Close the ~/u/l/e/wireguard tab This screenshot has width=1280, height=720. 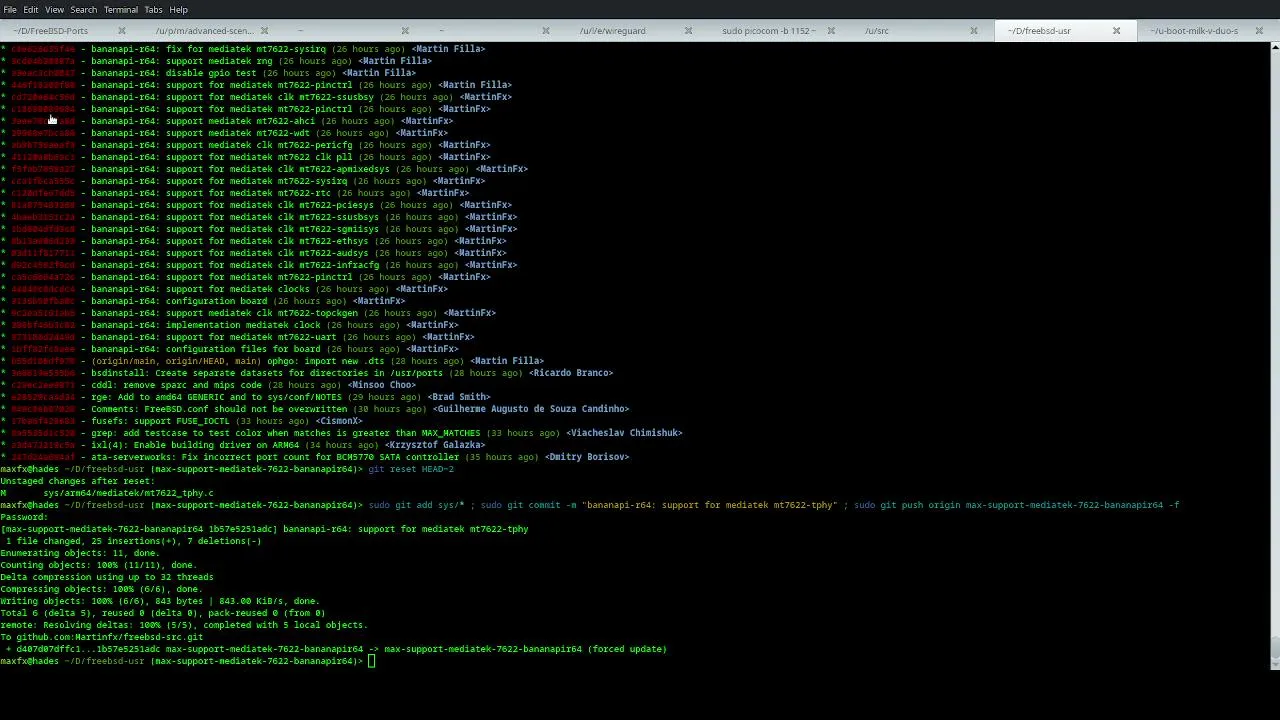[690, 31]
